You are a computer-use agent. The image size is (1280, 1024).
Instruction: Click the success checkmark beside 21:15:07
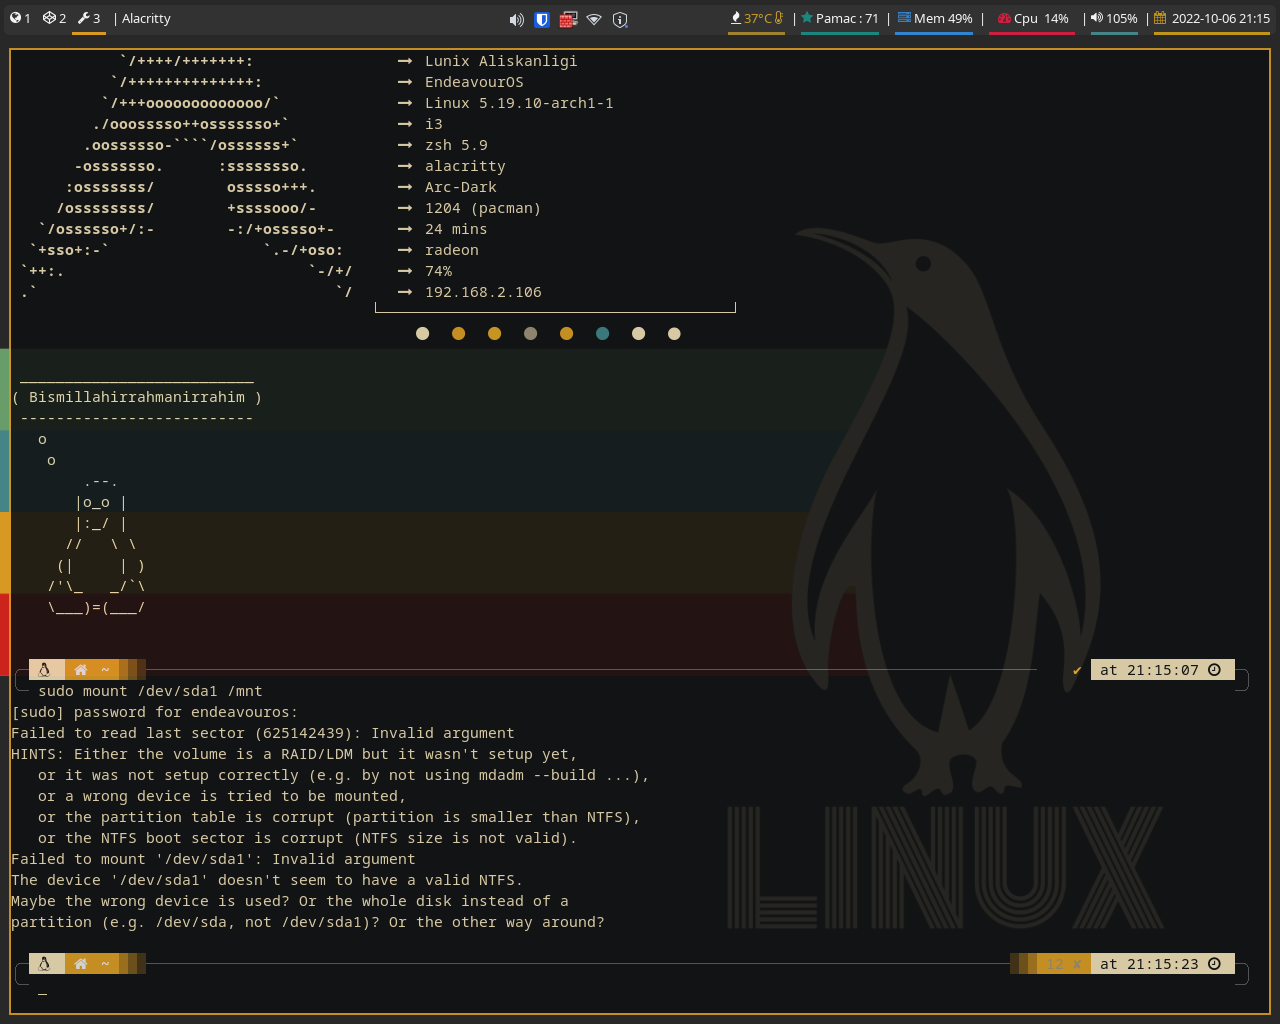click(x=1077, y=670)
